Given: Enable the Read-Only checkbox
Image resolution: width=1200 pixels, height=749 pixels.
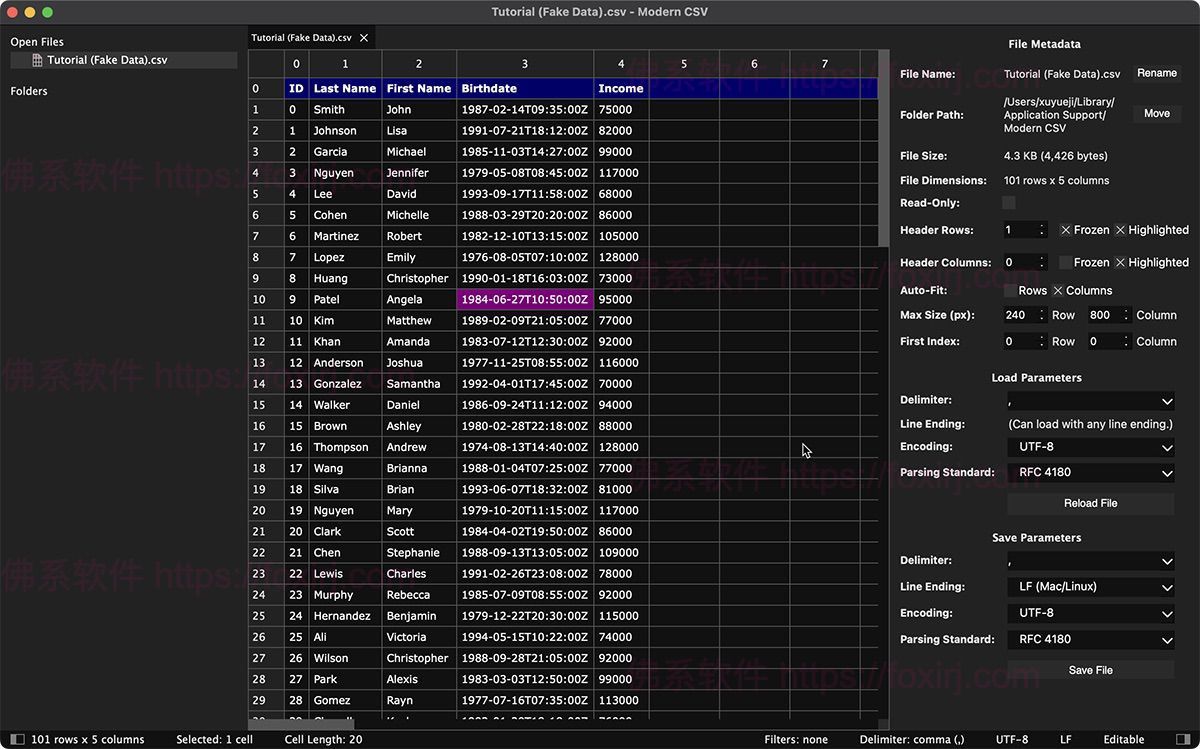Looking at the screenshot, I should tap(1008, 202).
